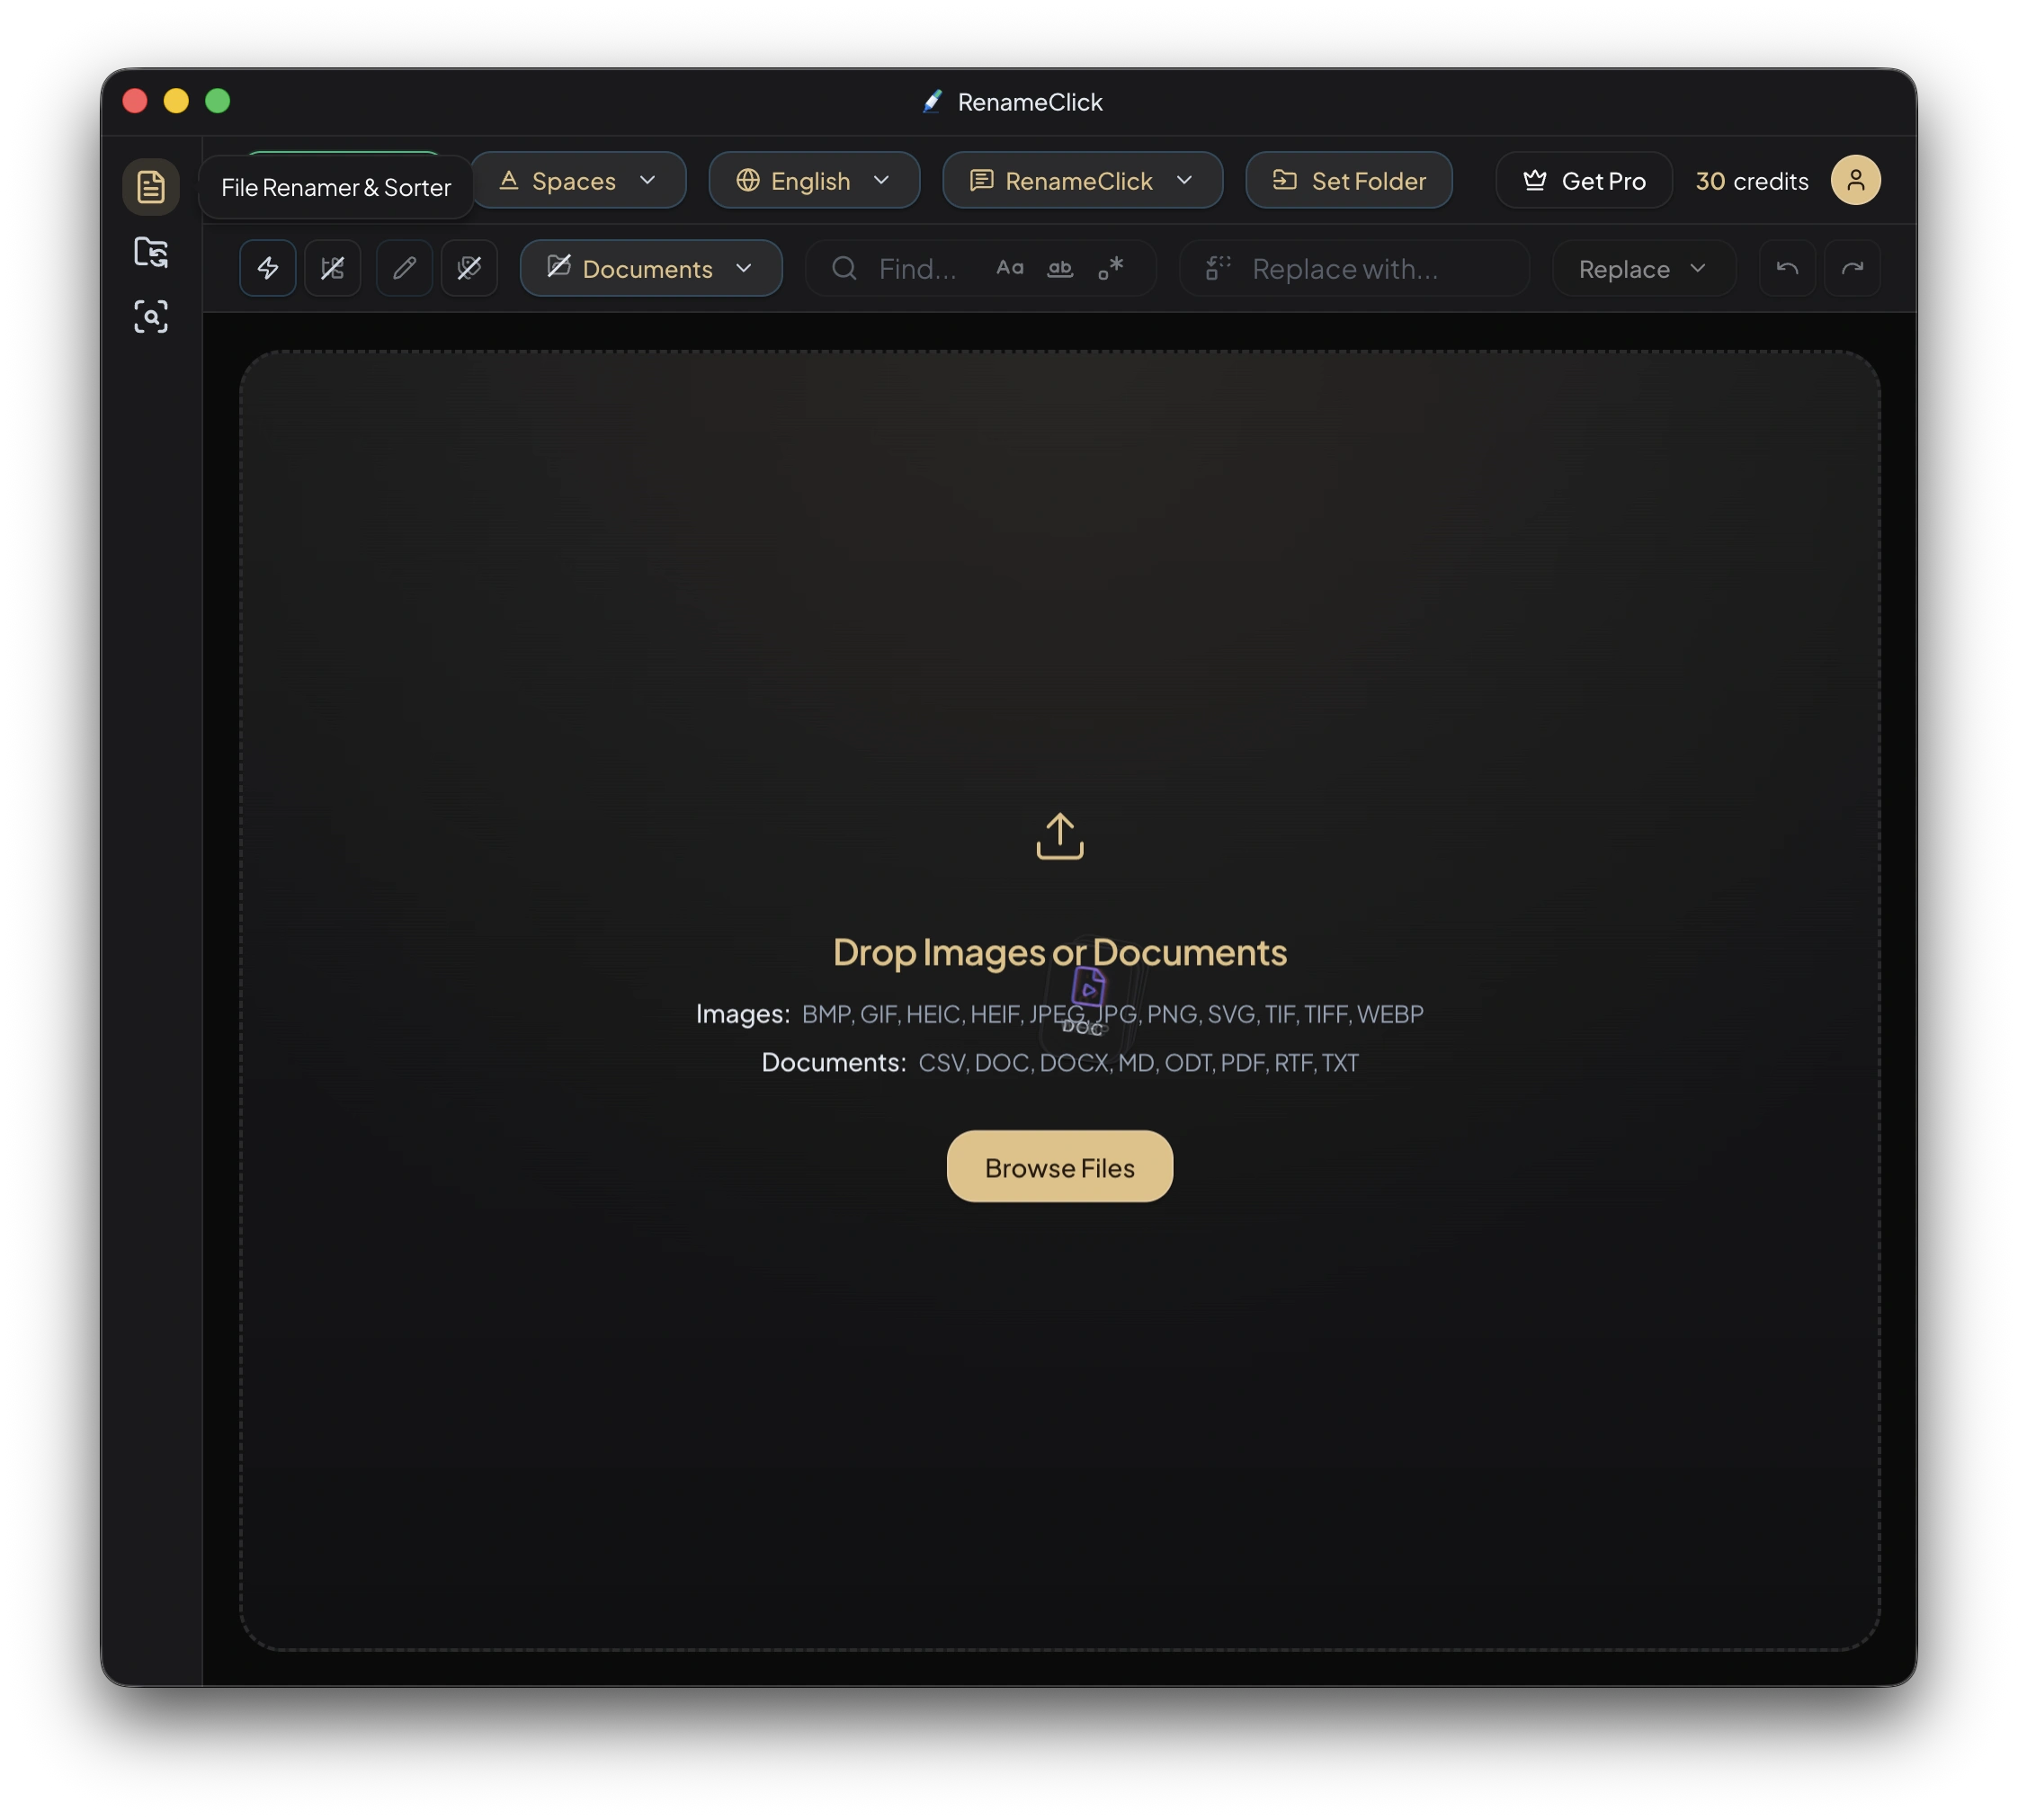Click the upload arrow icon in drop zone
The image size is (2018, 1820).
click(x=1059, y=836)
